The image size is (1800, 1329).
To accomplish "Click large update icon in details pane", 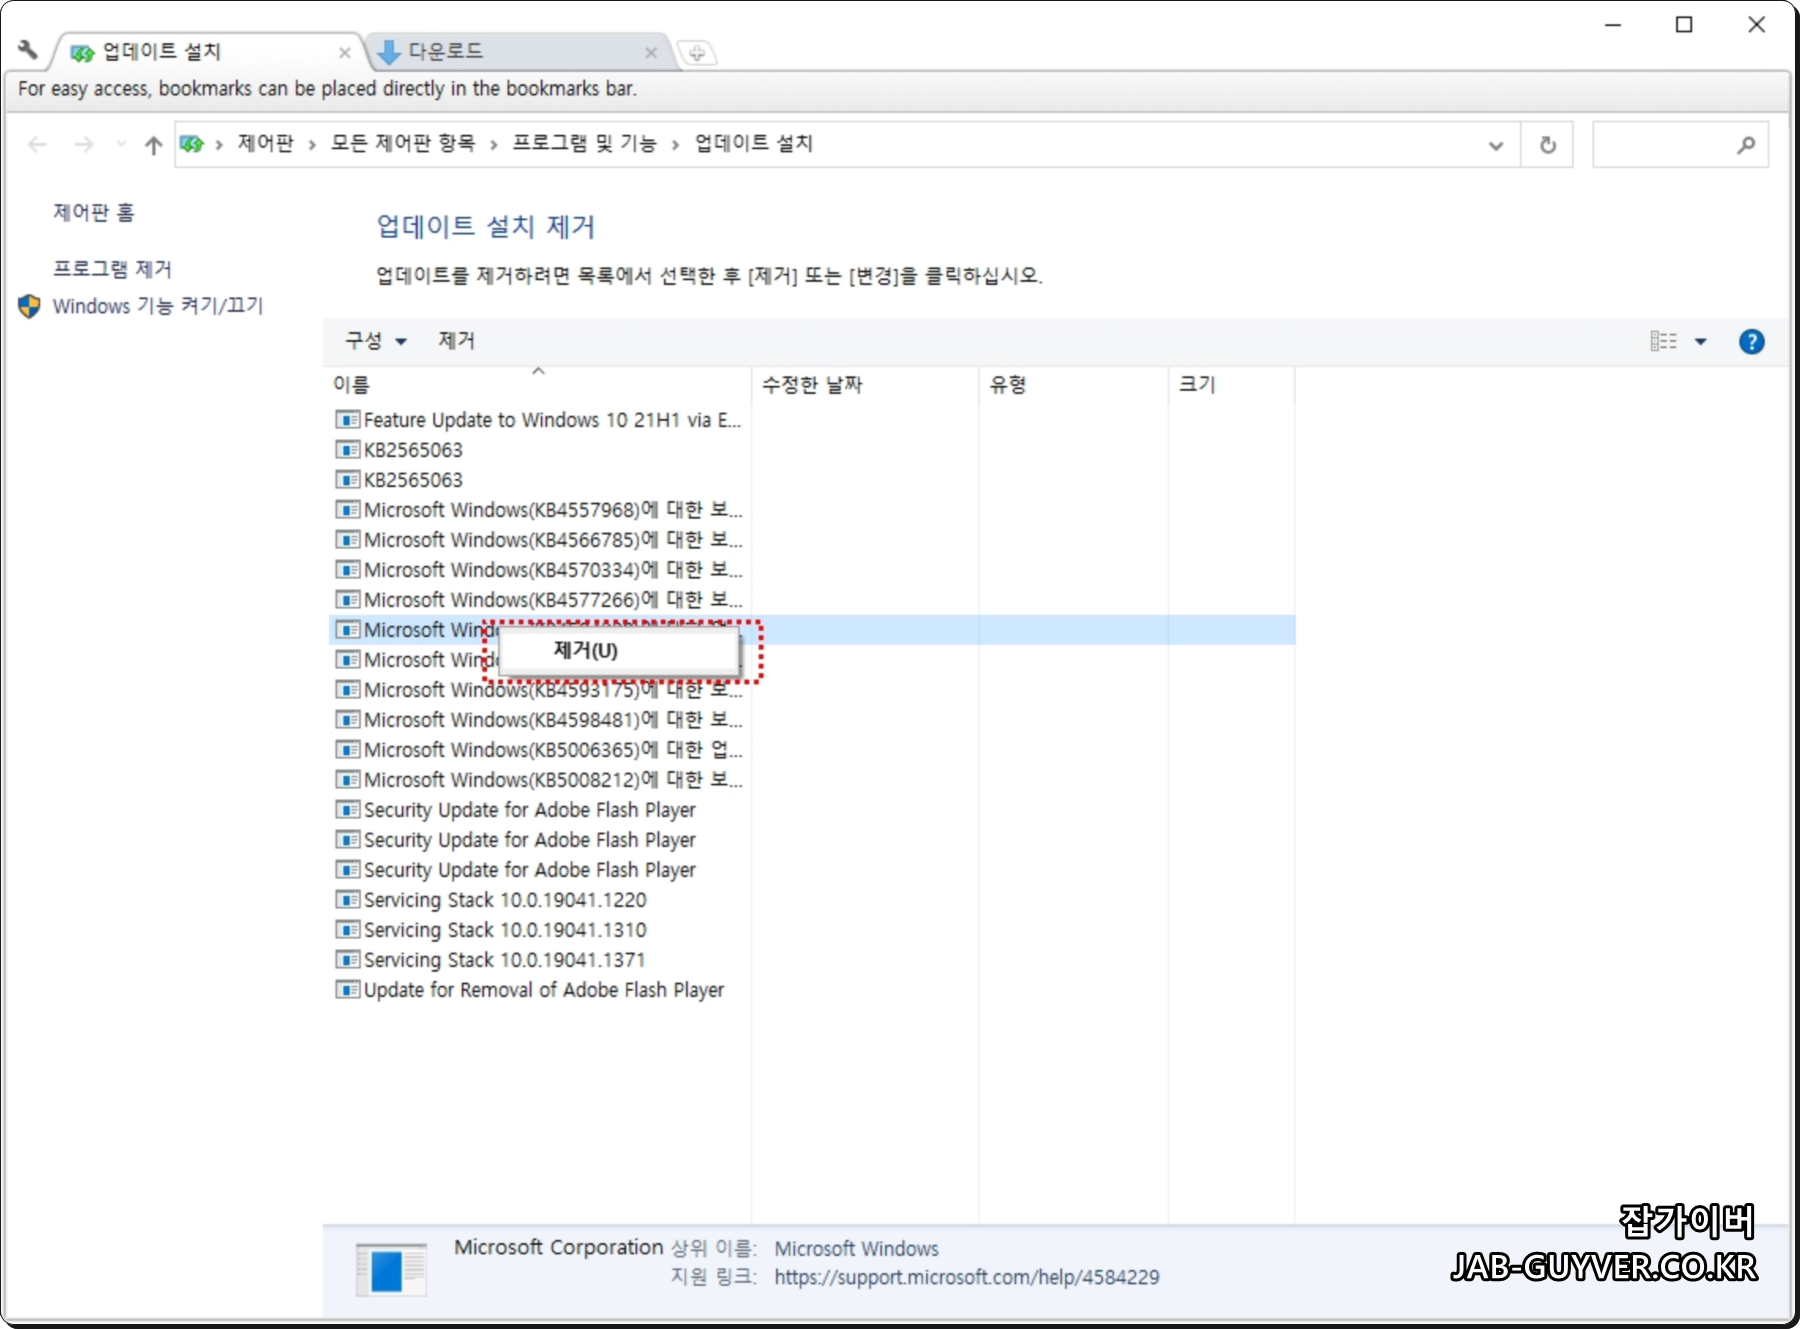I will click(392, 1270).
